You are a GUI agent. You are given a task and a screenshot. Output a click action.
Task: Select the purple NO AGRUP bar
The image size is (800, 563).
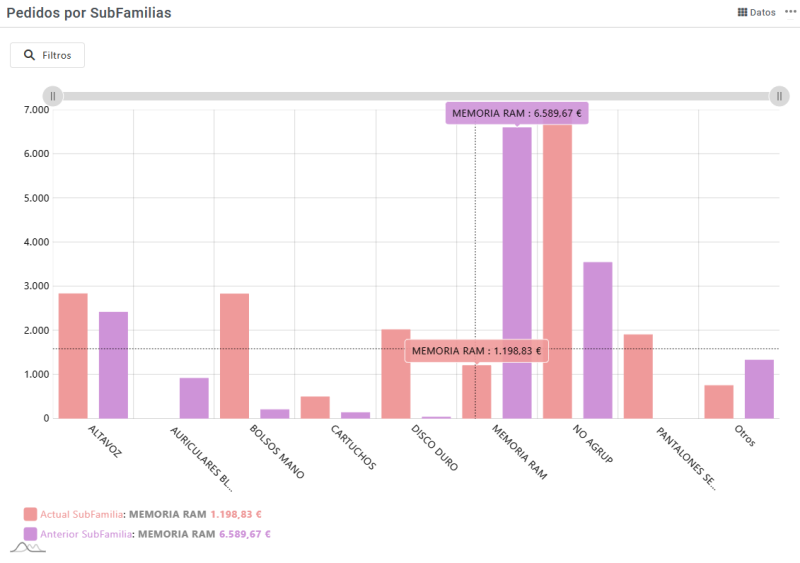[597, 340]
